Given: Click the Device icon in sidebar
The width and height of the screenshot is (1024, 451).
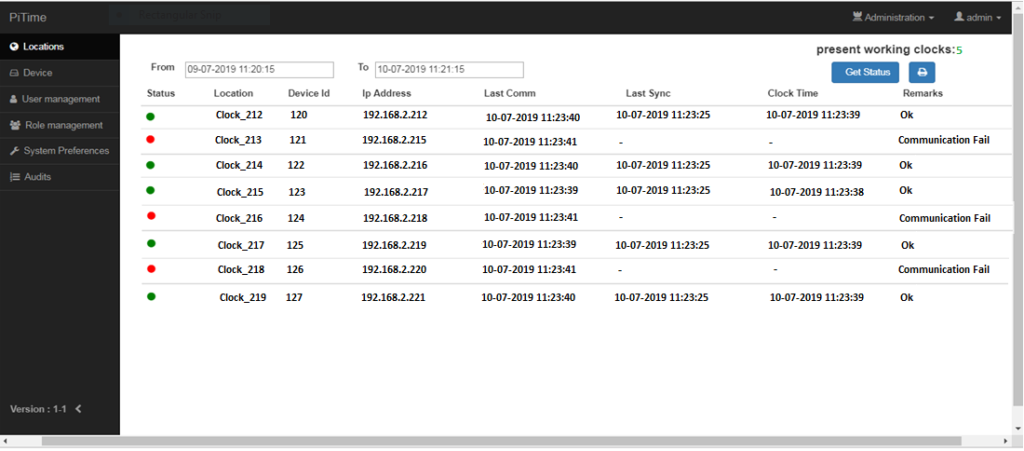Looking at the screenshot, I should [14, 73].
